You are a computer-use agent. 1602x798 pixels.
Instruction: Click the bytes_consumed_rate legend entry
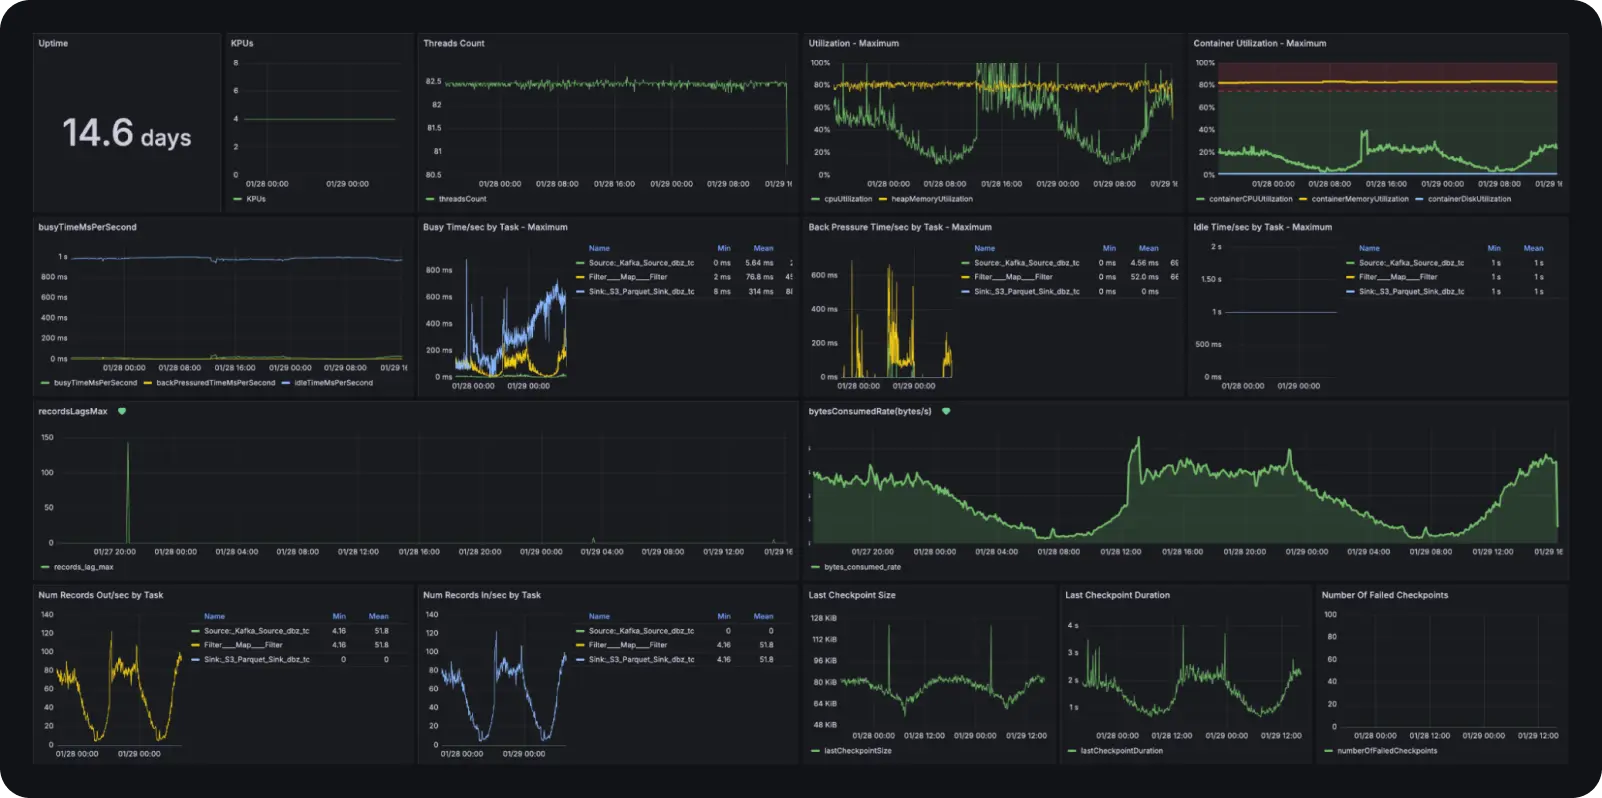point(862,567)
